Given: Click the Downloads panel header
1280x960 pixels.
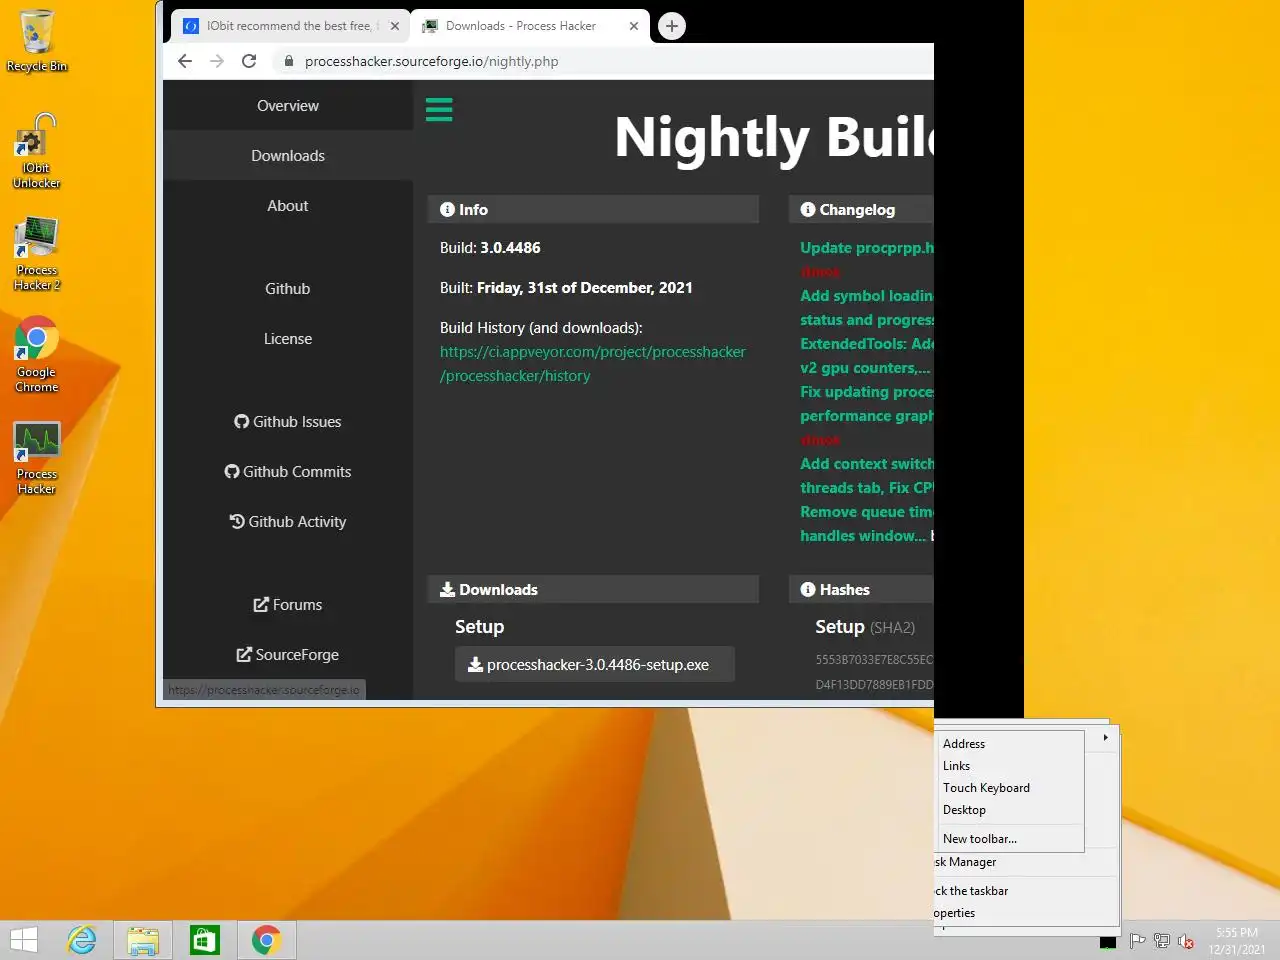Looking at the screenshot, I should click(593, 589).
